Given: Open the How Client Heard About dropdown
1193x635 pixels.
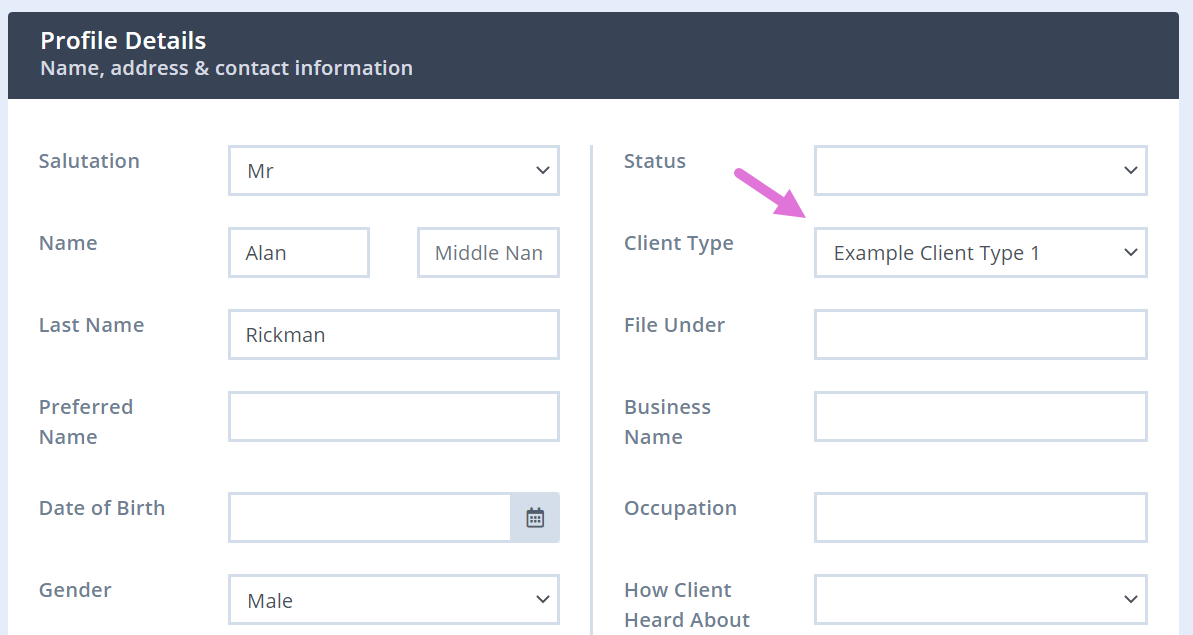Looking at the screenshot, I should tap(979, 599).
